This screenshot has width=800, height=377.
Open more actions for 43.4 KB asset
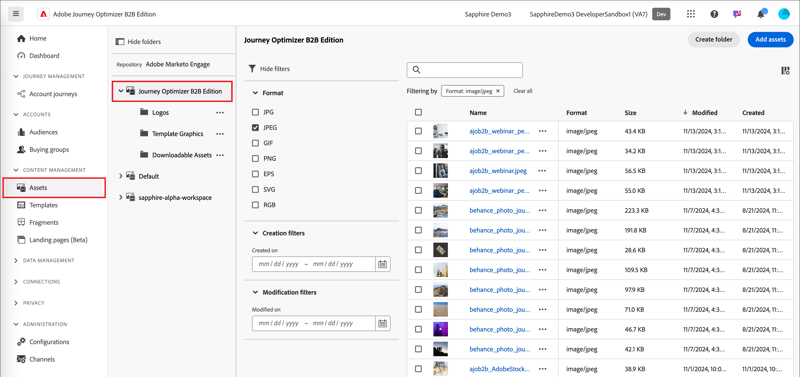tap(542, 131)
